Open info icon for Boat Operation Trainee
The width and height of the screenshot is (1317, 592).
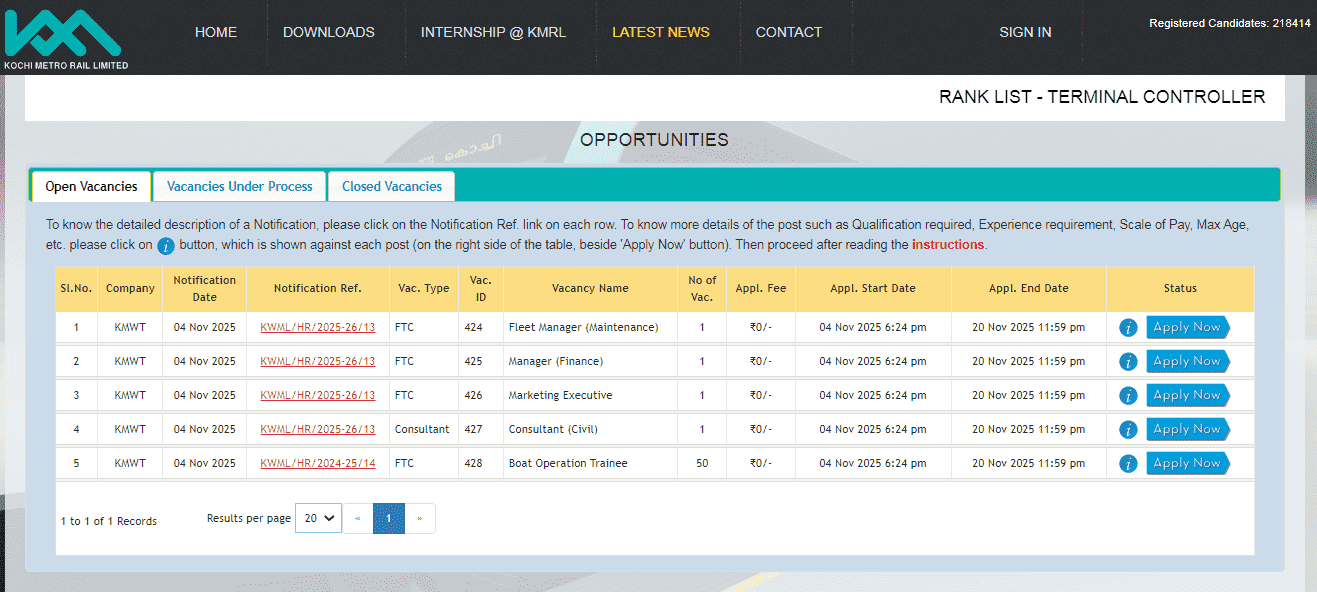pos(1128,464)
